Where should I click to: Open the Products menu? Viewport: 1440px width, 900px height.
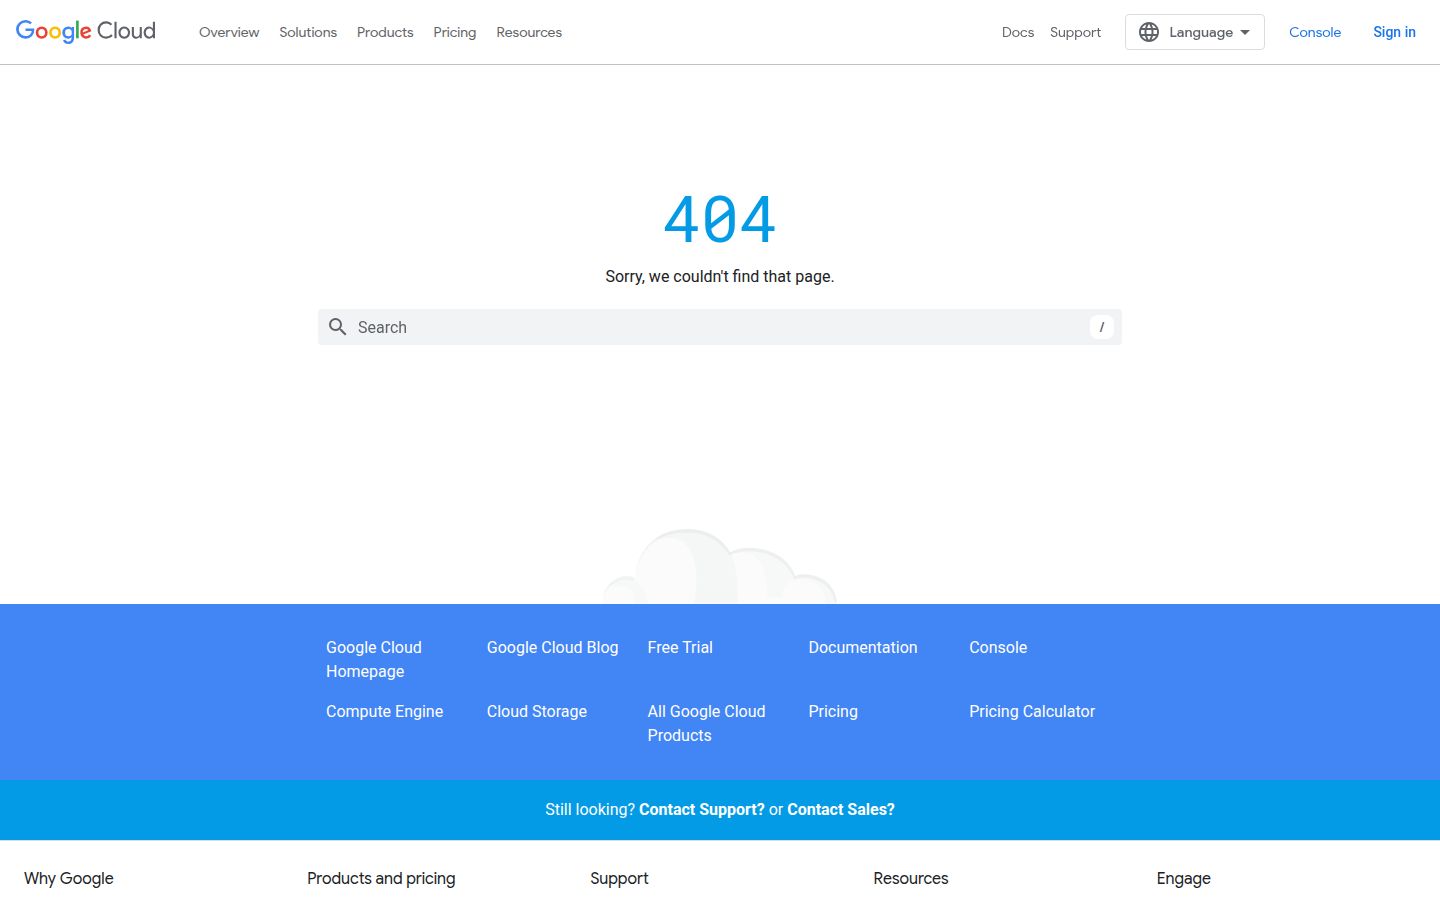pyautogui.click(x=385, y=32)
